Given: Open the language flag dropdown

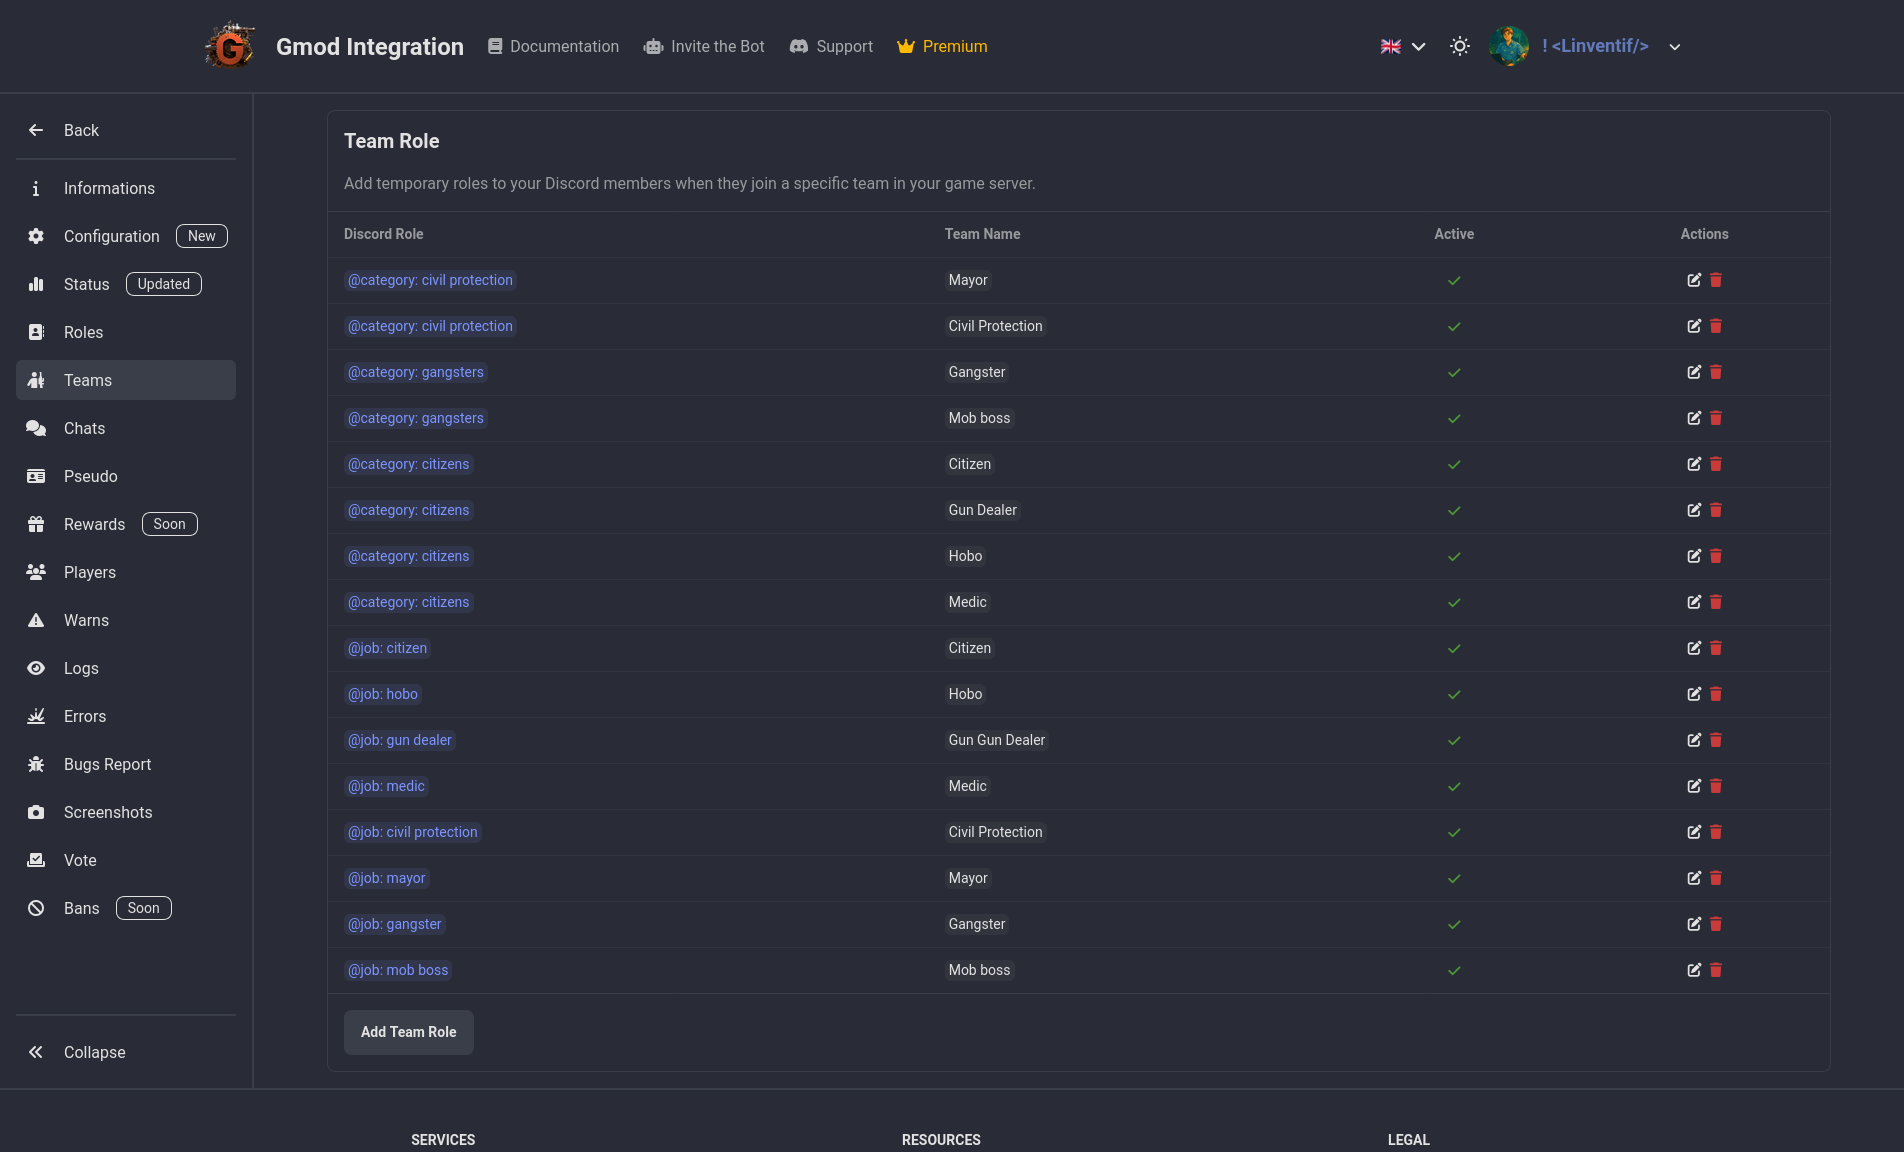Looking at the screenshot, I should 1402,46.
